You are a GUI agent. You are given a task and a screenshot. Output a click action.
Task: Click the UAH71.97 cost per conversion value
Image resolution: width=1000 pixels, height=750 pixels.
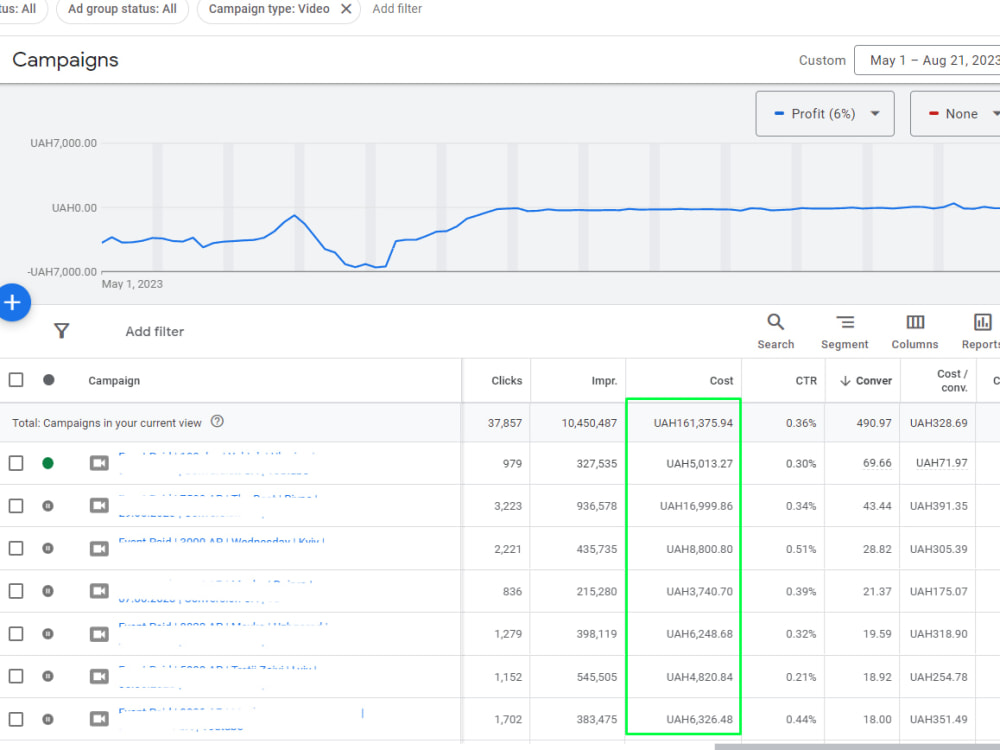coord(941,463)
